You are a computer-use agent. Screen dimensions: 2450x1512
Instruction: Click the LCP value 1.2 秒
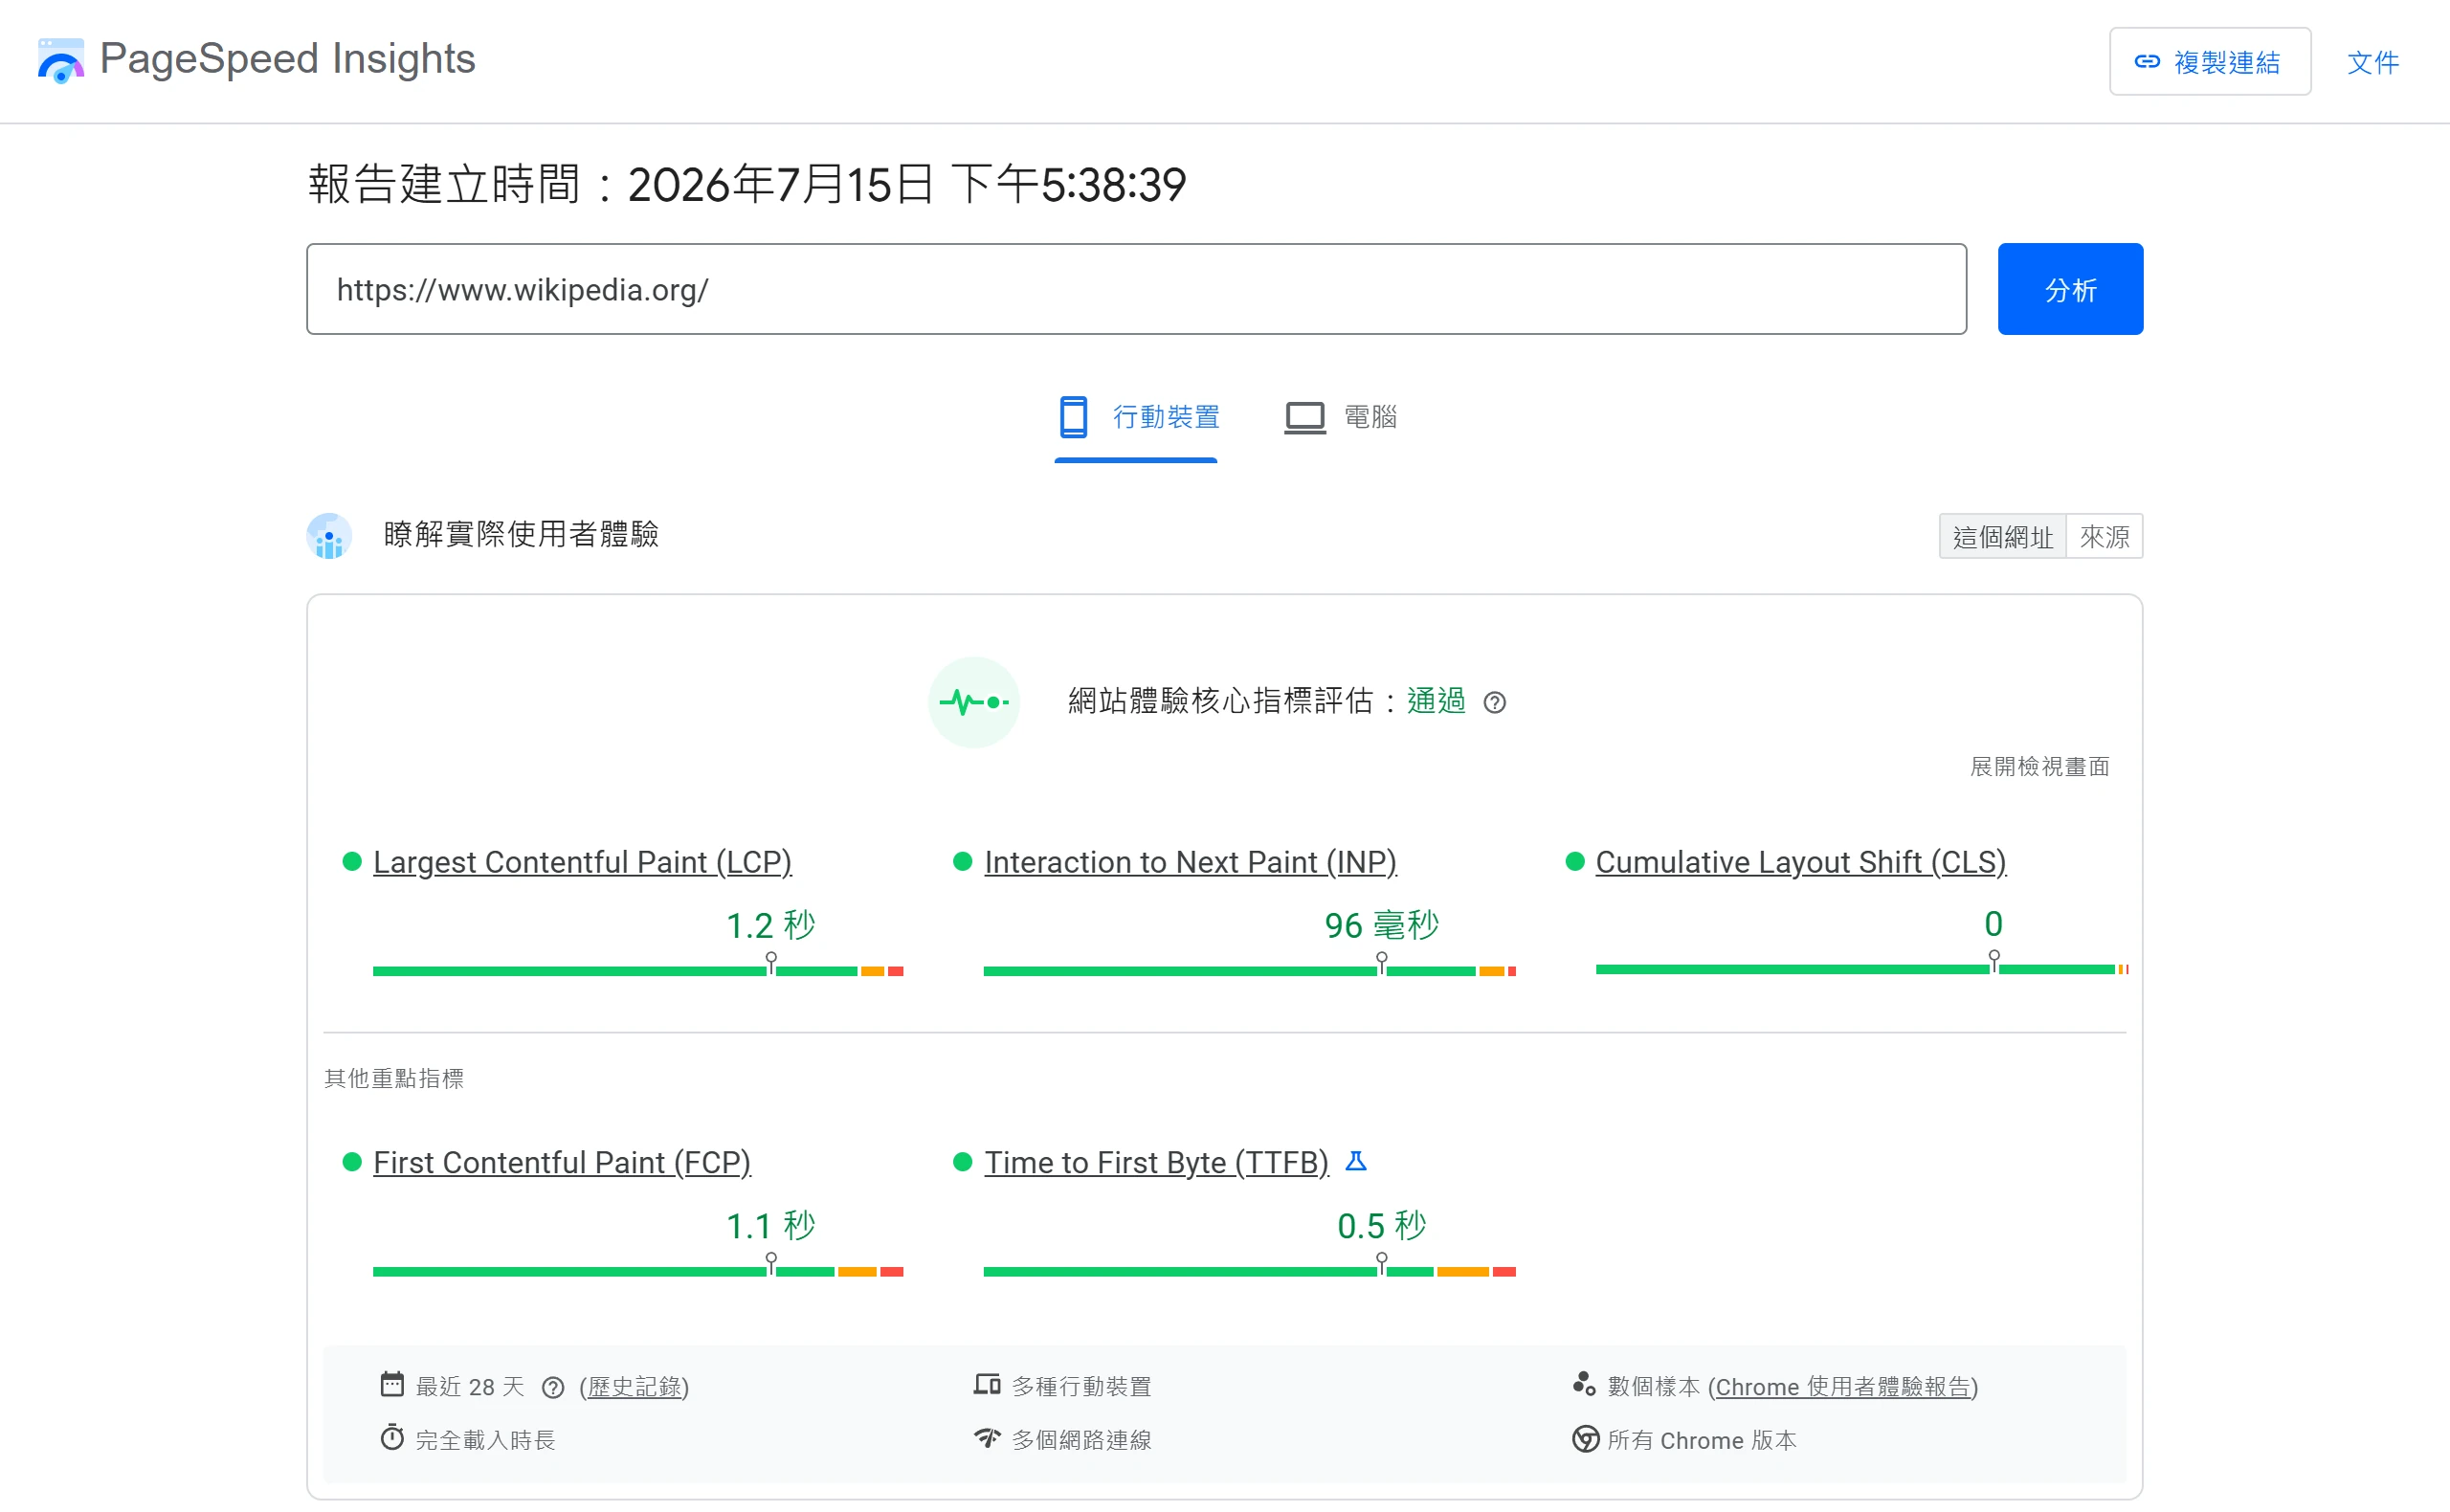(770, 925)
